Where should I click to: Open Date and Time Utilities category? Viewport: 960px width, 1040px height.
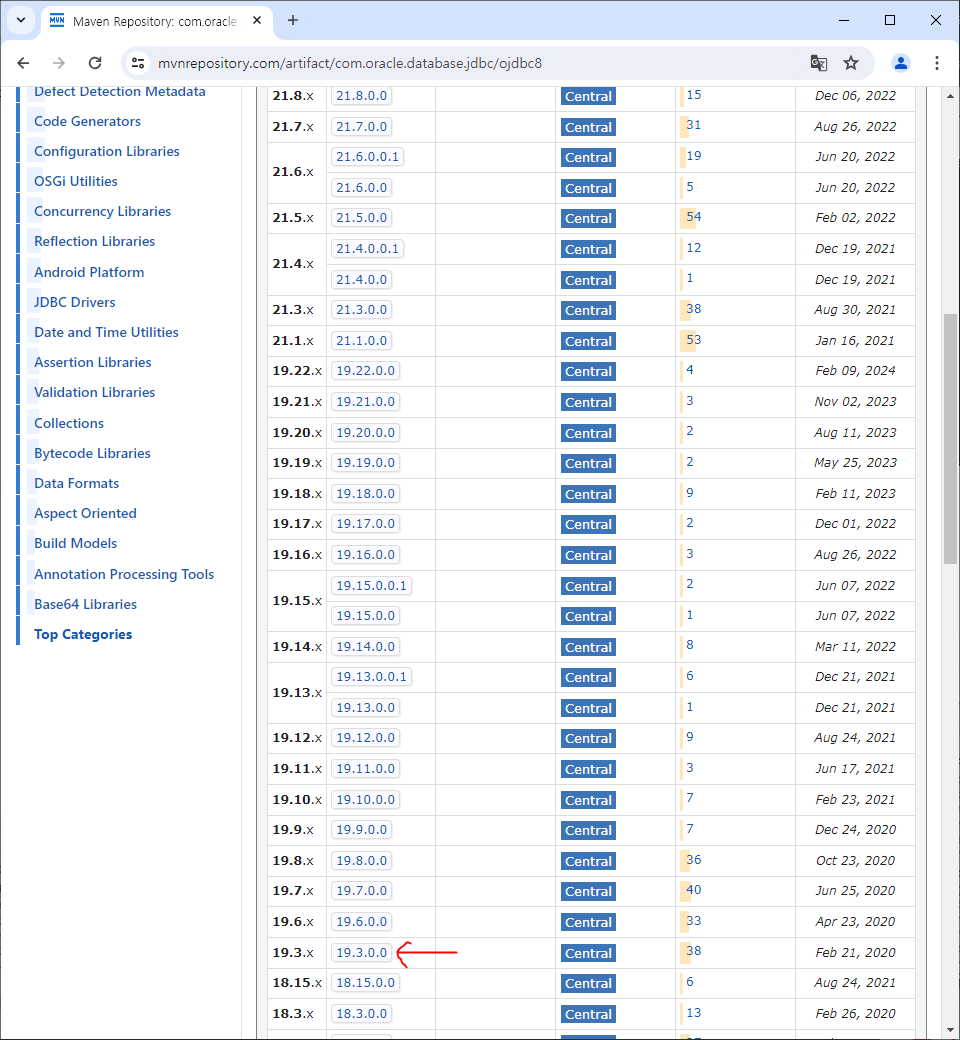[x=106, y=332]
